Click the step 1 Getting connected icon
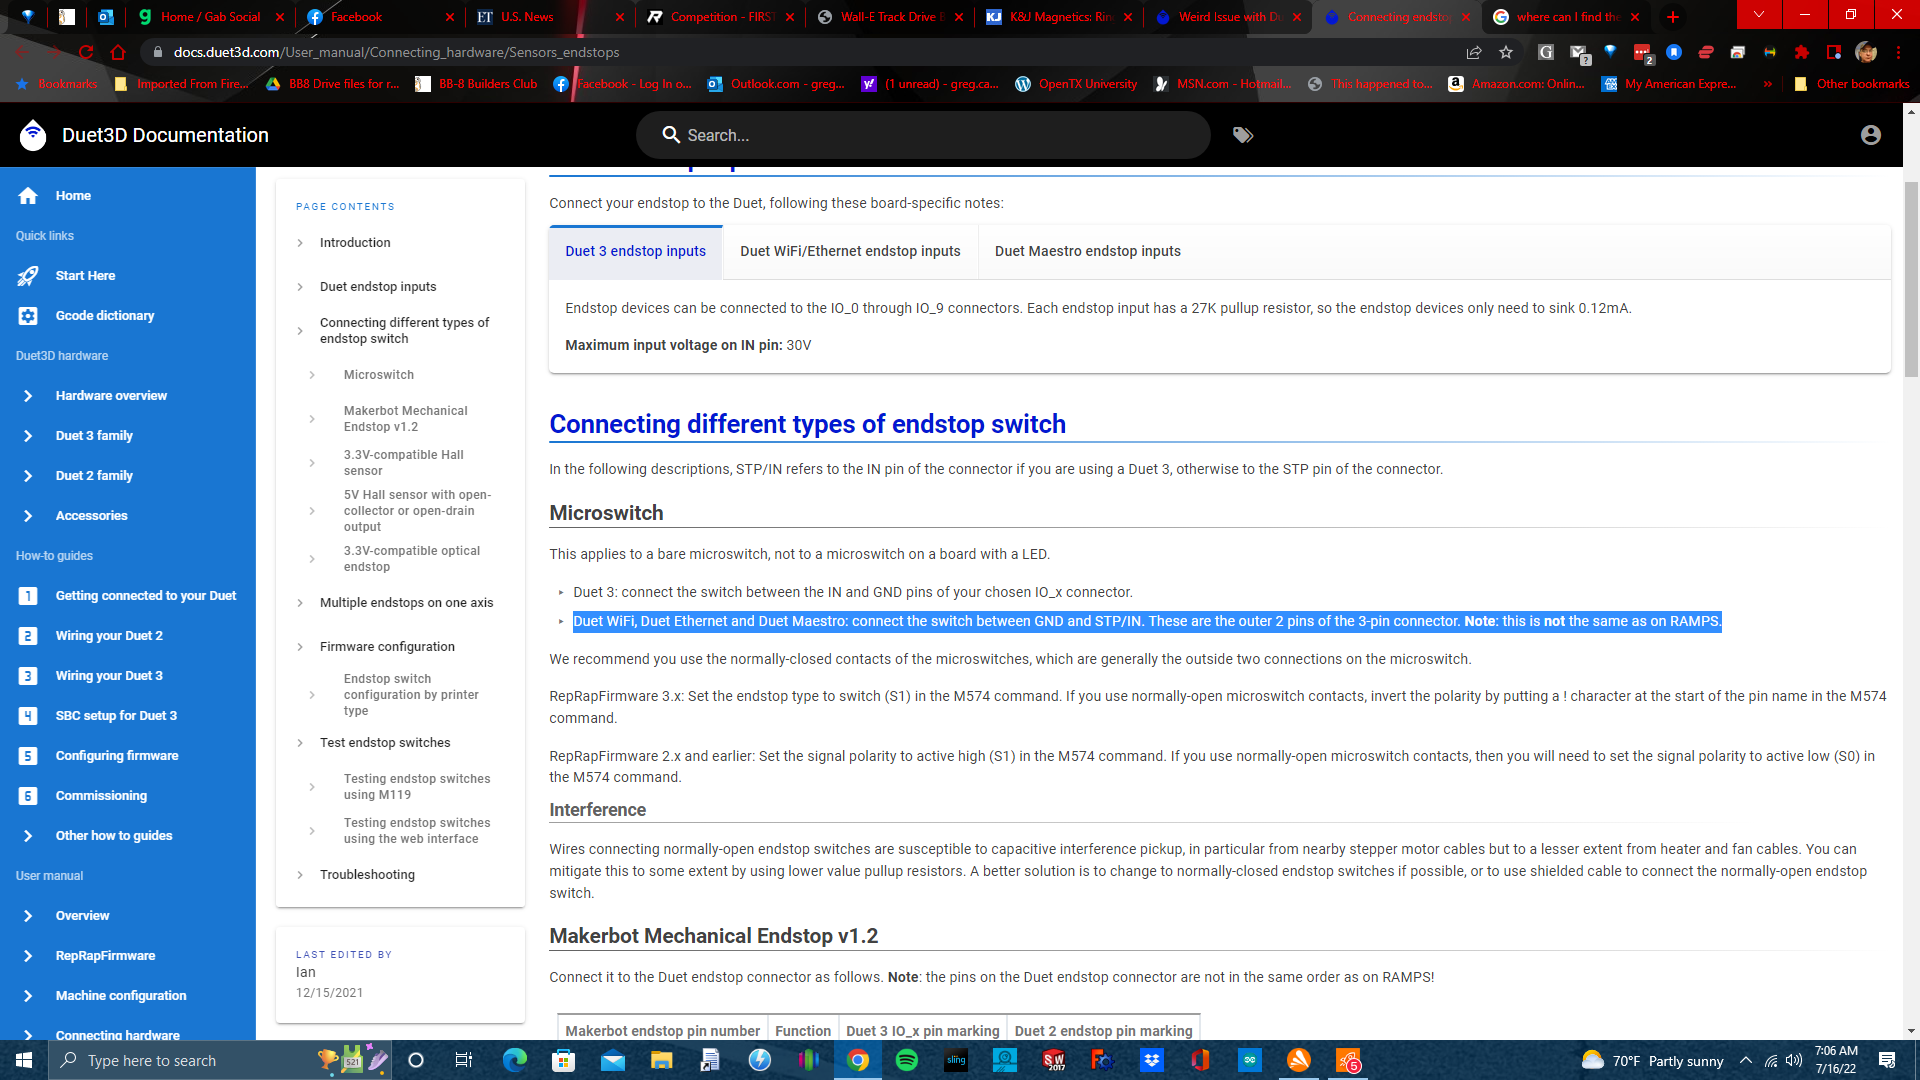 pyautogui.click(x=28, y=596)
